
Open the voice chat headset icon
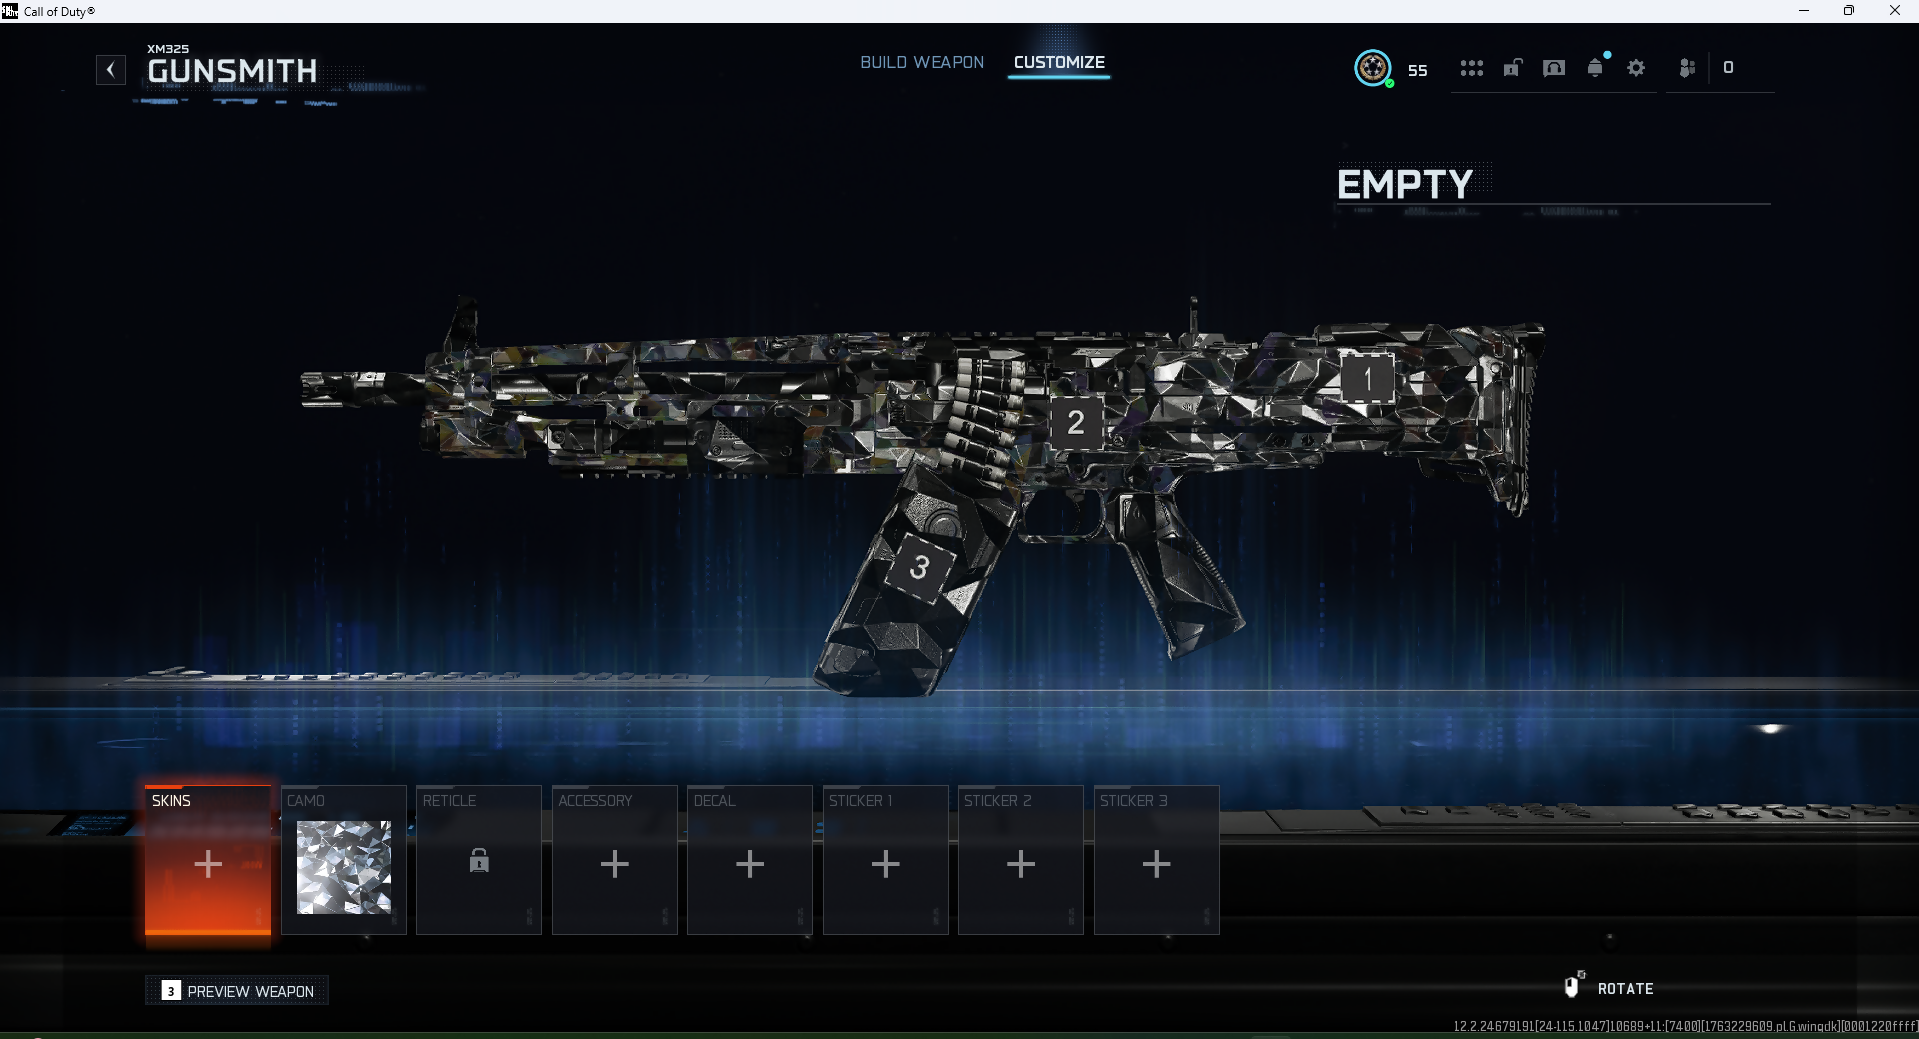(1554, 68)
